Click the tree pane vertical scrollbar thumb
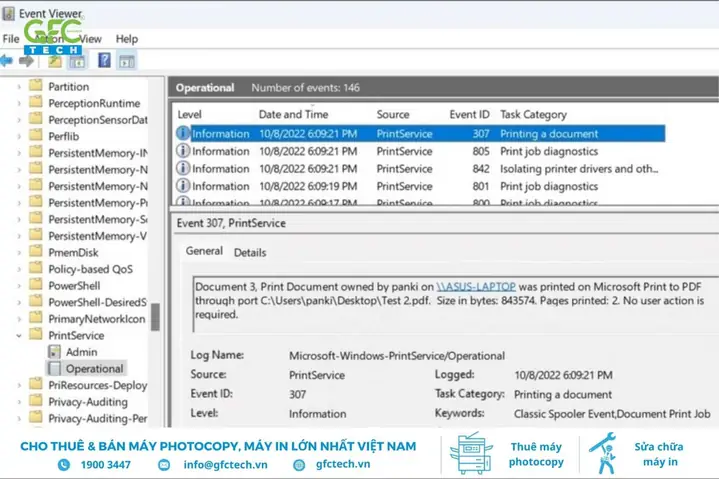Screen dimensions: 719x479 (x=155, y=316)
